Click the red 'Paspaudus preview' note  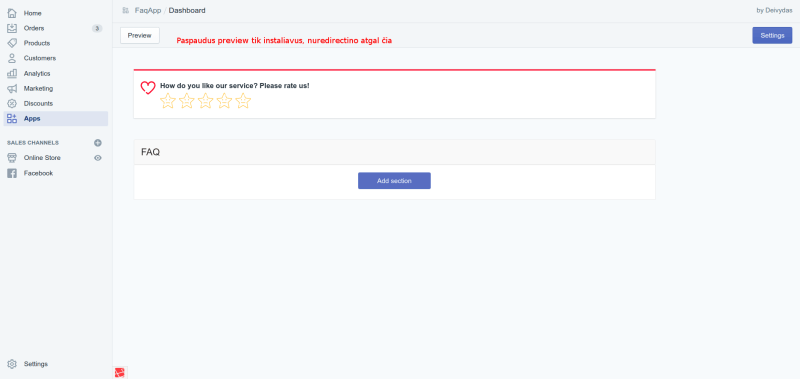pos(284,40)
